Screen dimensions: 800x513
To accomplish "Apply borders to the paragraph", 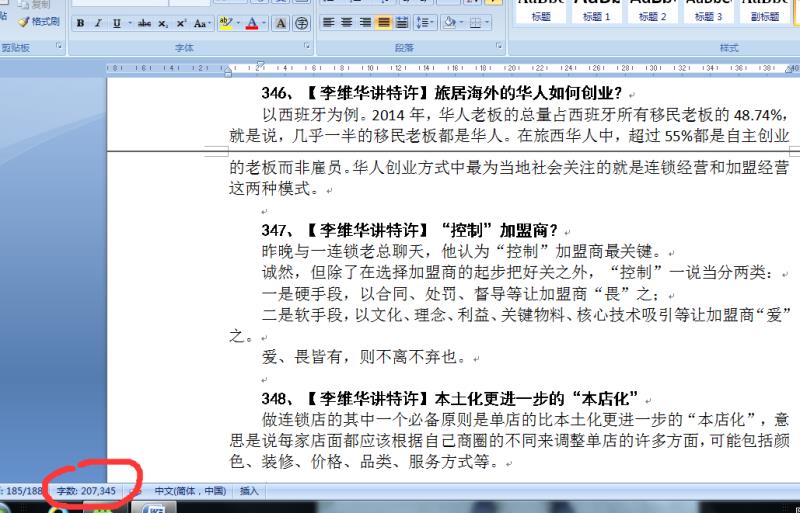I will 475,22.
